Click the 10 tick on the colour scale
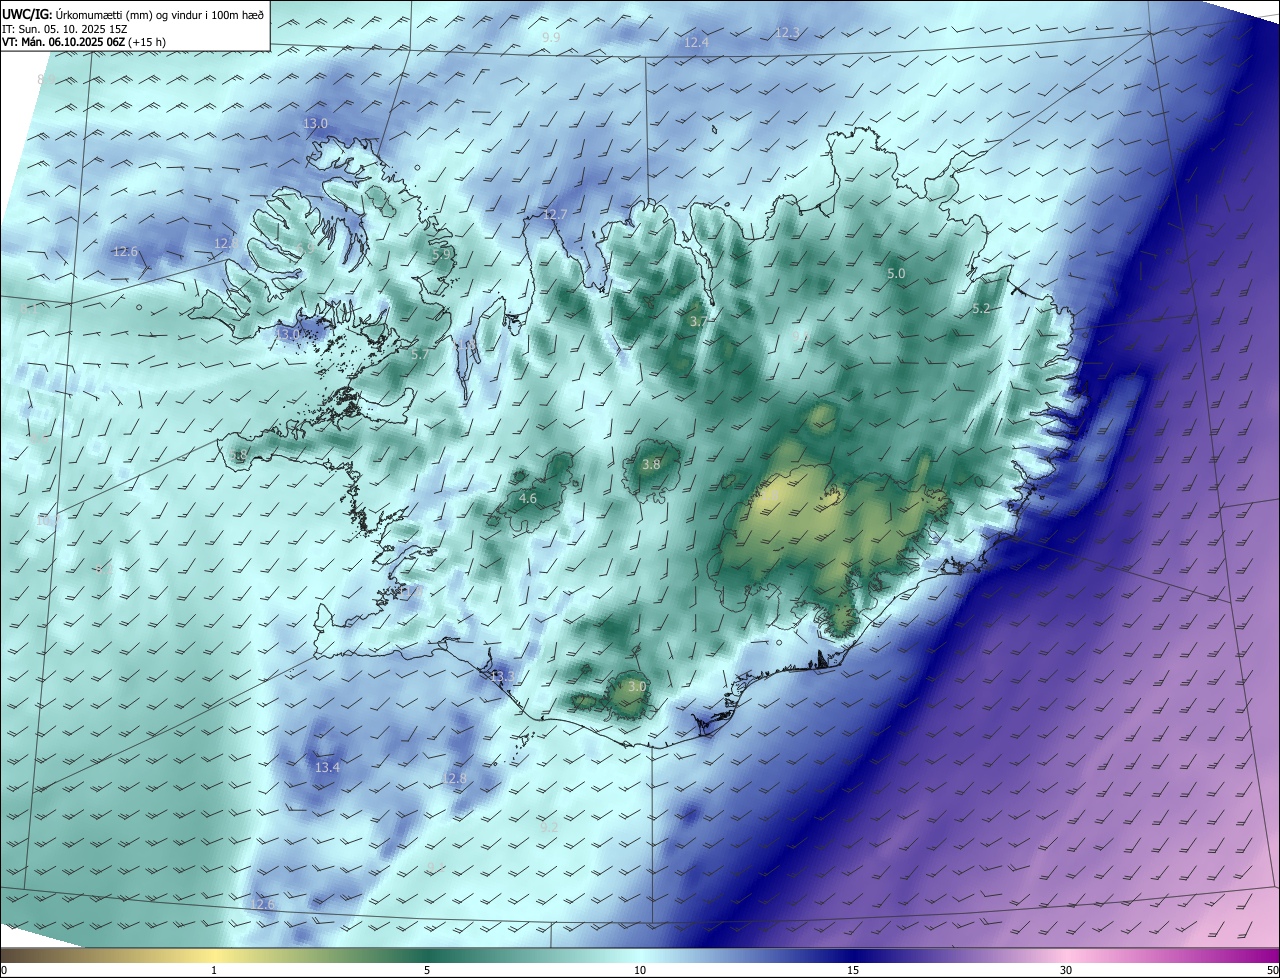The height and width of the screenshot is (978, 1280). point(640,970)
